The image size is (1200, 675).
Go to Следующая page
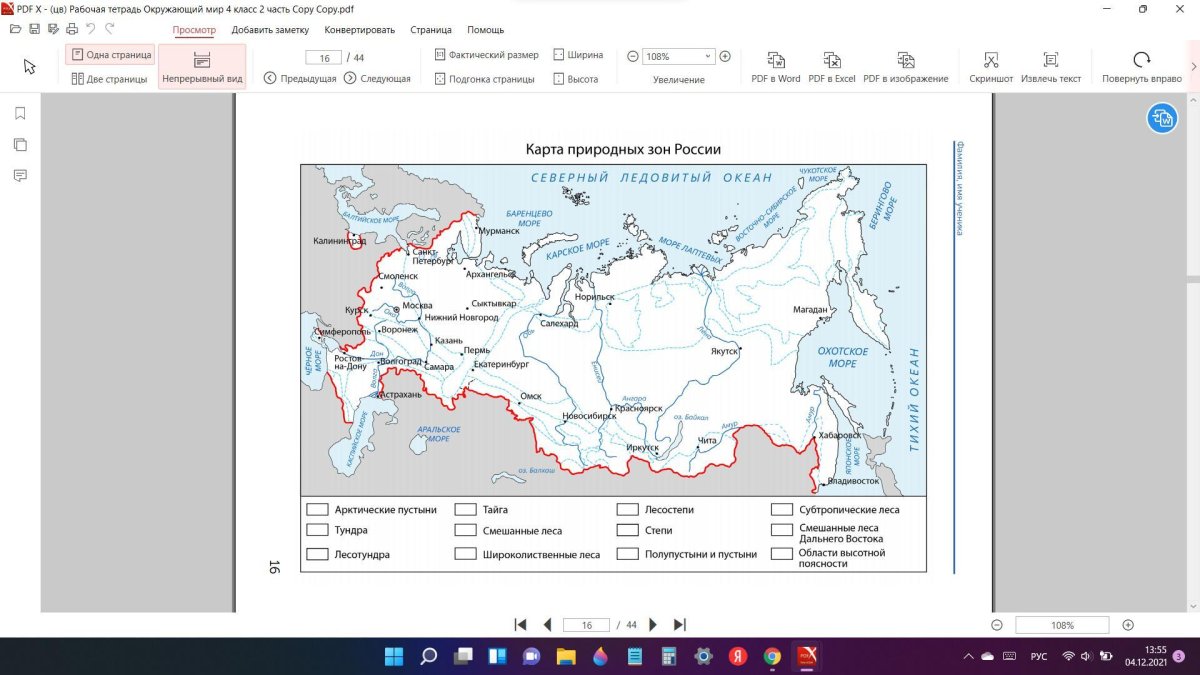pos(377,79)
